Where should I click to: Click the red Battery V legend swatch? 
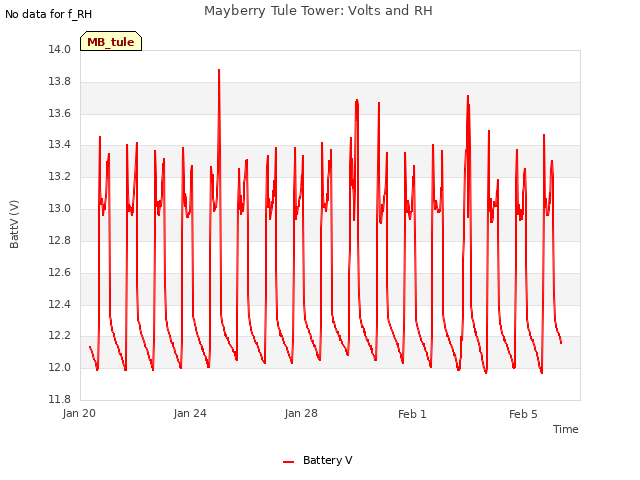tap(289, 462)
